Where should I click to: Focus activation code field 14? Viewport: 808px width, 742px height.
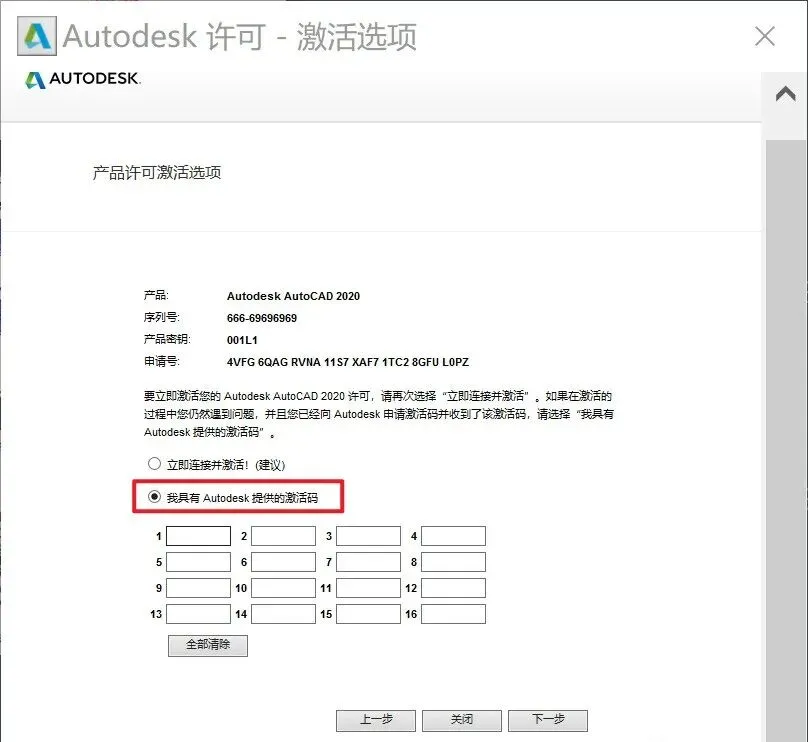click(283, 614)
